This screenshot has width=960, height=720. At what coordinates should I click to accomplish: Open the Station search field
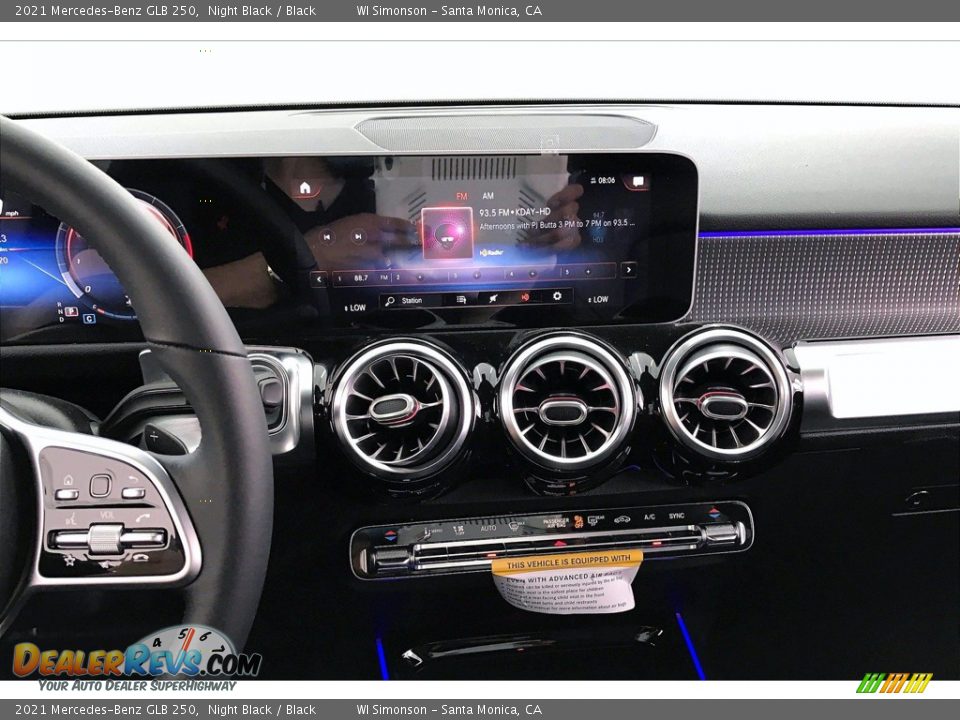(x=409, y=301)
